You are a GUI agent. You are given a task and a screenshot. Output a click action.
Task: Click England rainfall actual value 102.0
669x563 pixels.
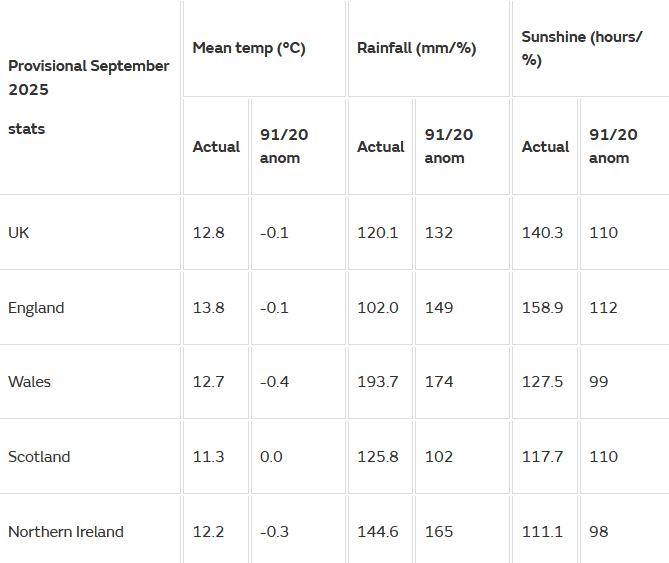point(378,308)
